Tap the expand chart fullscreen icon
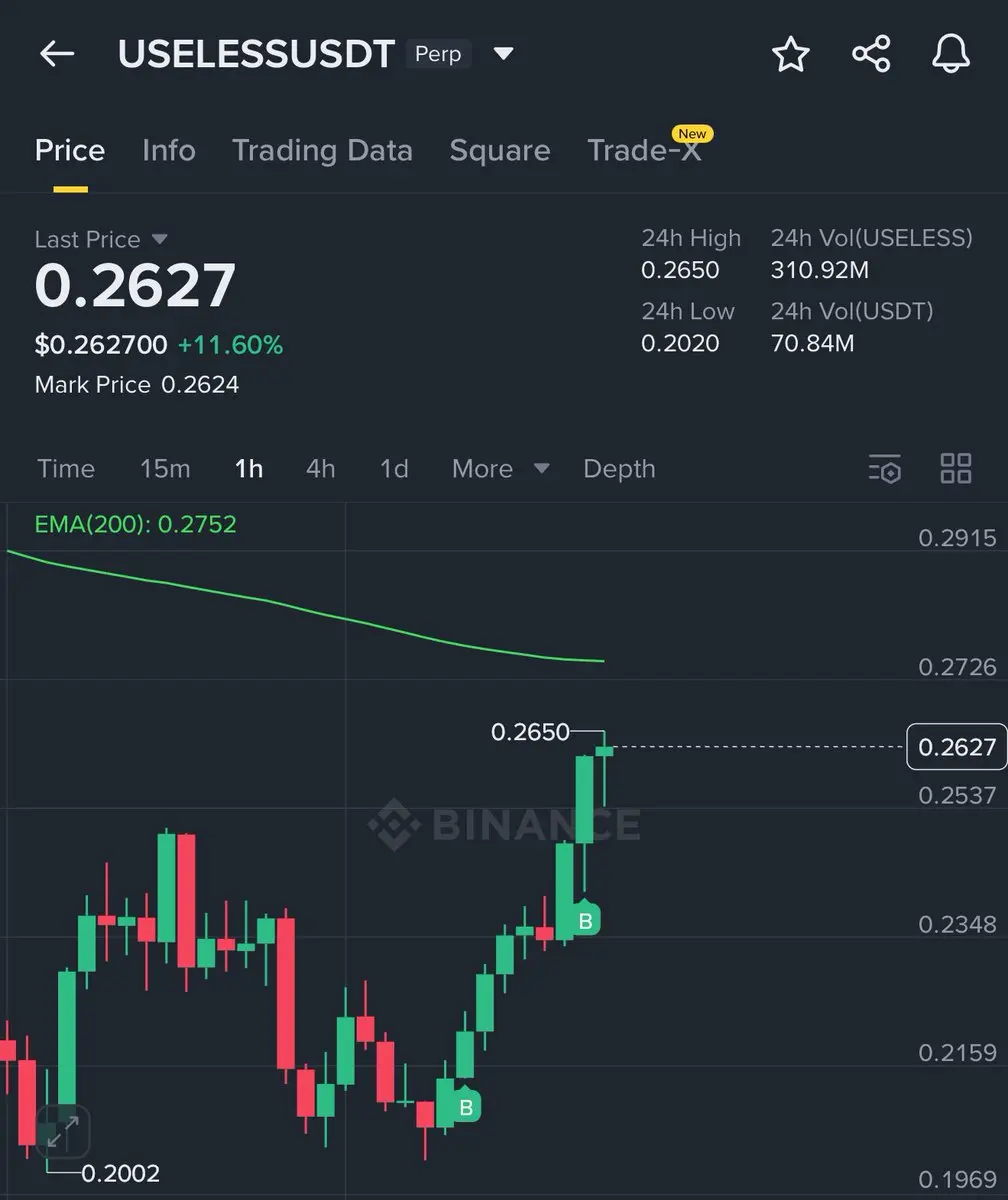 pyautogui.click(x=63, y=1131)
